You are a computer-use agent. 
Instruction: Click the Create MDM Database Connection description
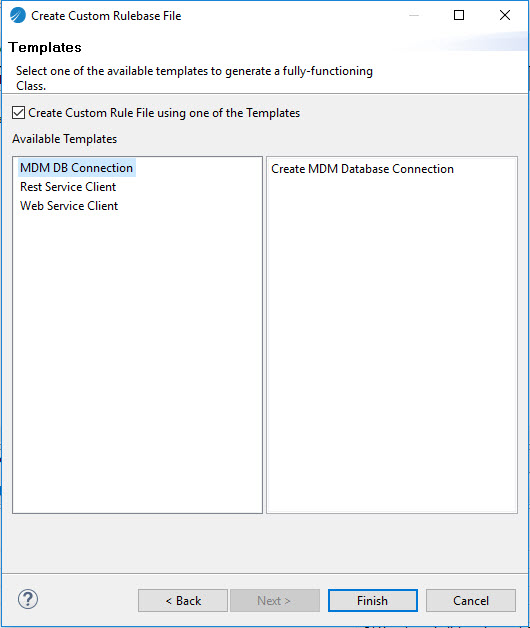[x=363, y=169]
